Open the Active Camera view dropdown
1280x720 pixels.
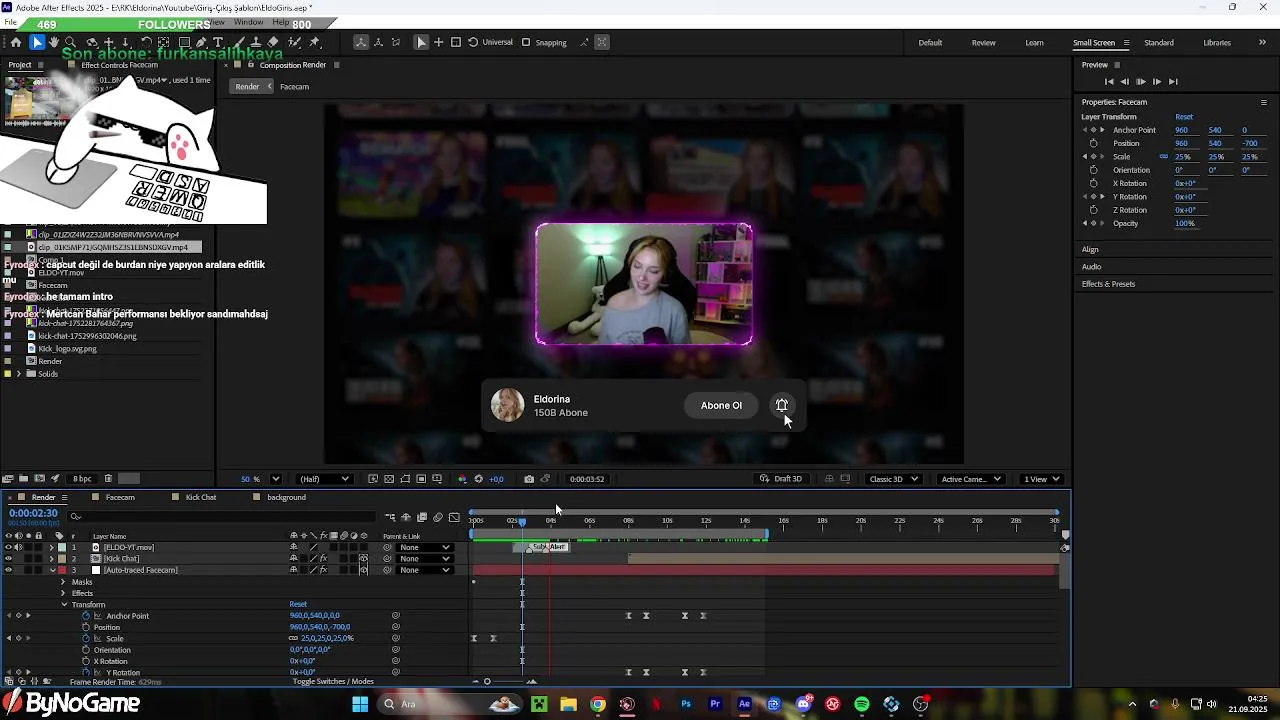click(x=971, y=479)
